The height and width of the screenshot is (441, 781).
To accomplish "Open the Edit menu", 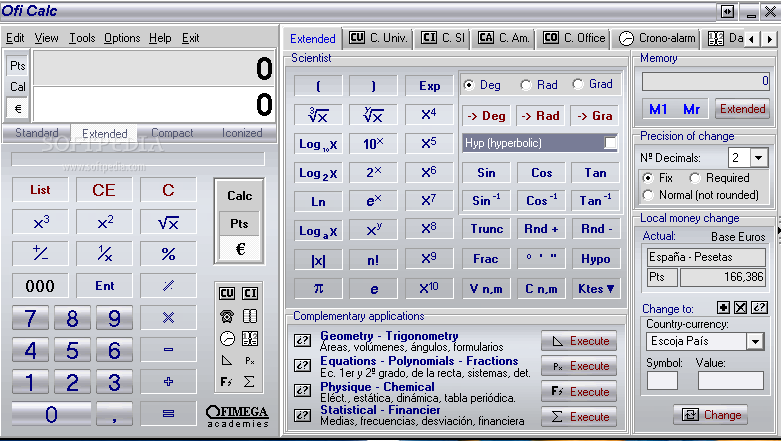I will point(15,38).
